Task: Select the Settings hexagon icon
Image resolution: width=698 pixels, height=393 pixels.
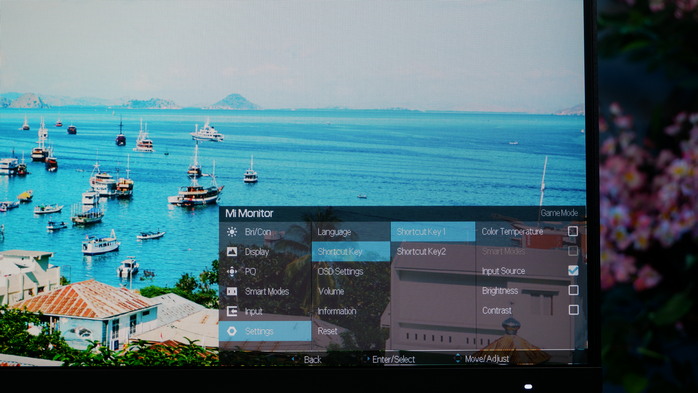Action: click(x=232, y=331)
